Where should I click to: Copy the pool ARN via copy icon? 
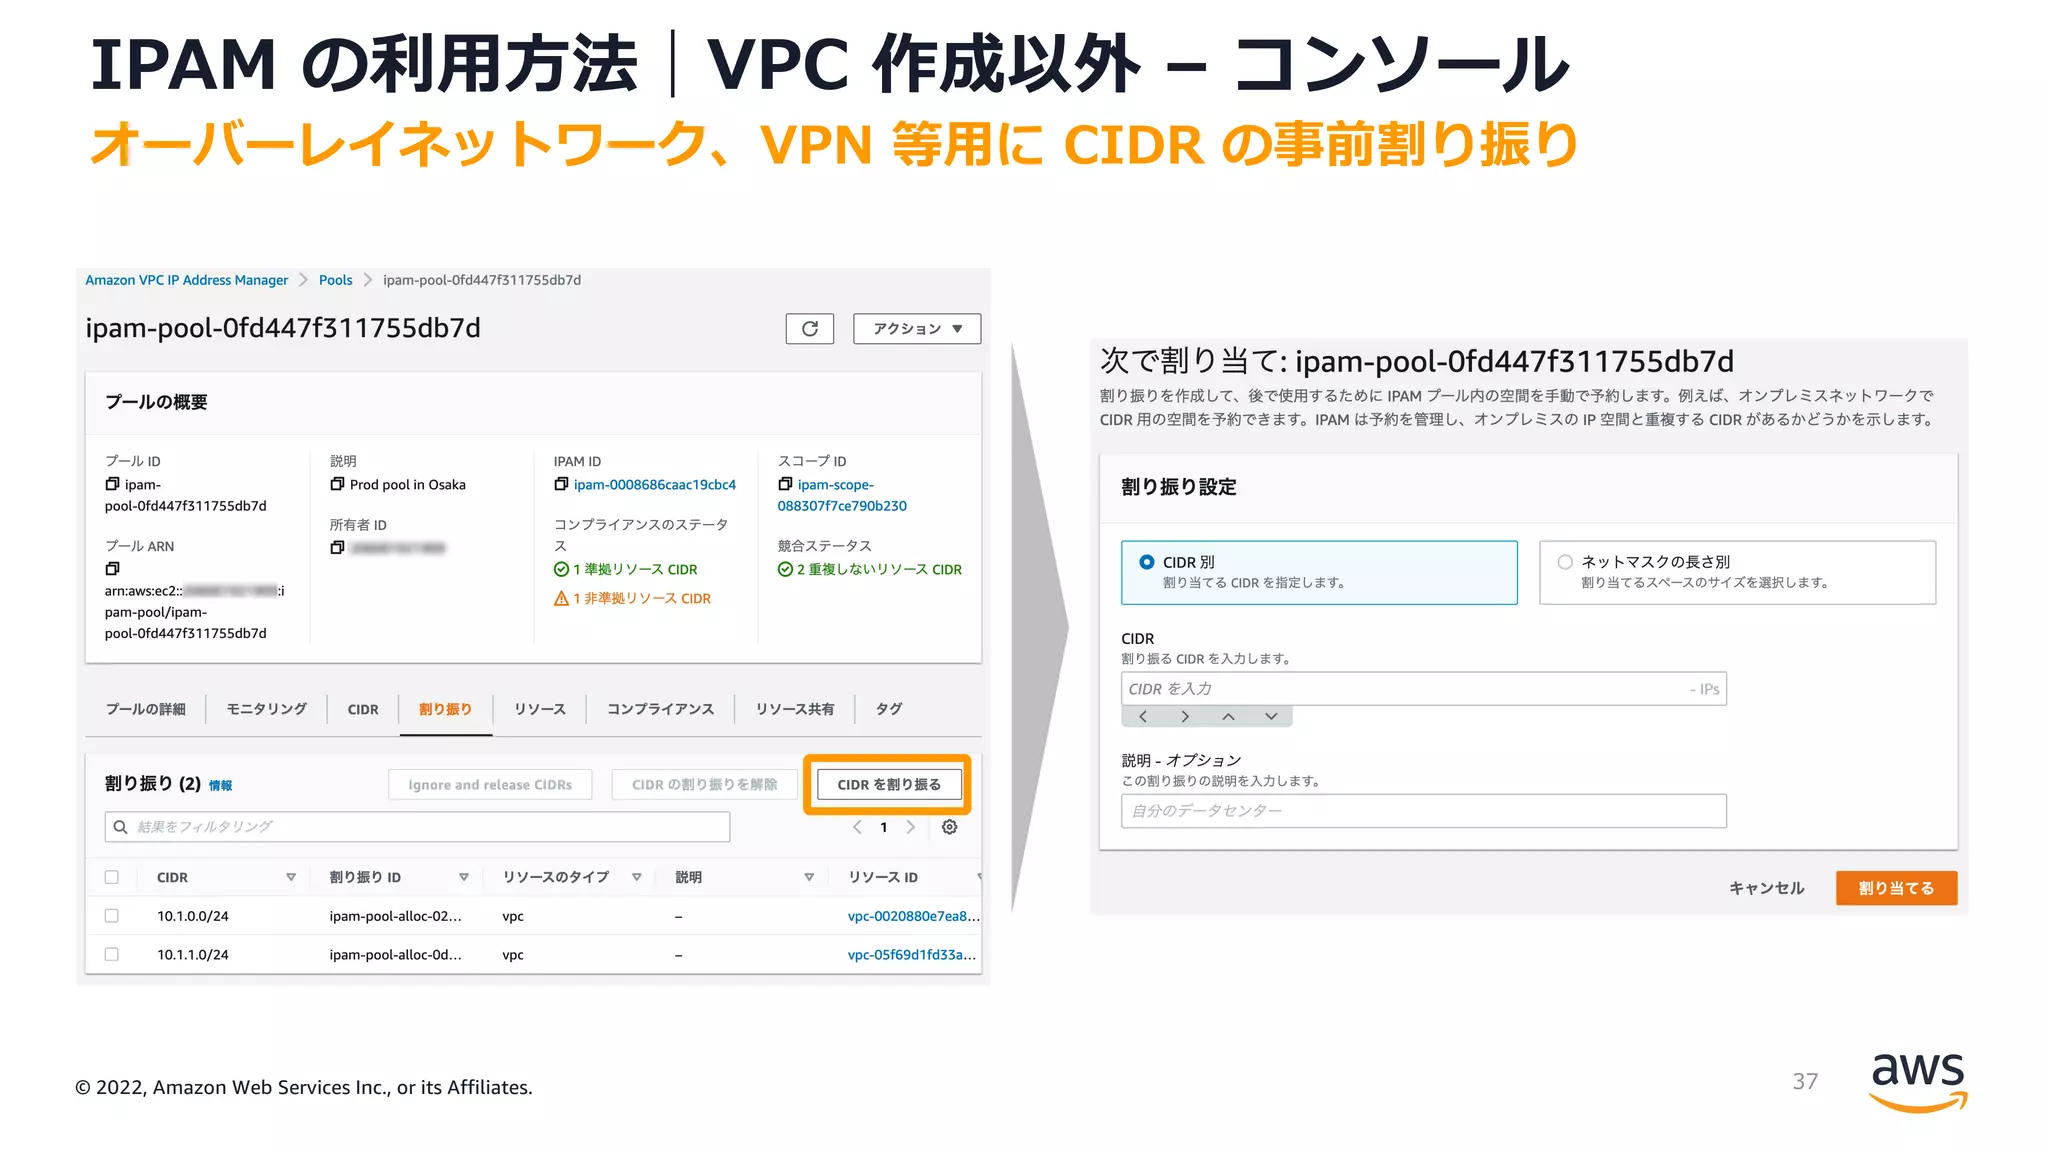click(x=112, y=568)
